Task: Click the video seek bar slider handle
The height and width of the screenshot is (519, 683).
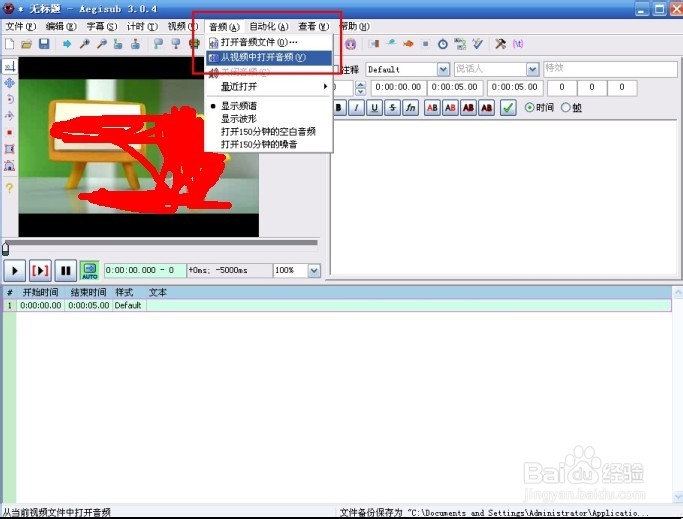Action: [5, 248]
